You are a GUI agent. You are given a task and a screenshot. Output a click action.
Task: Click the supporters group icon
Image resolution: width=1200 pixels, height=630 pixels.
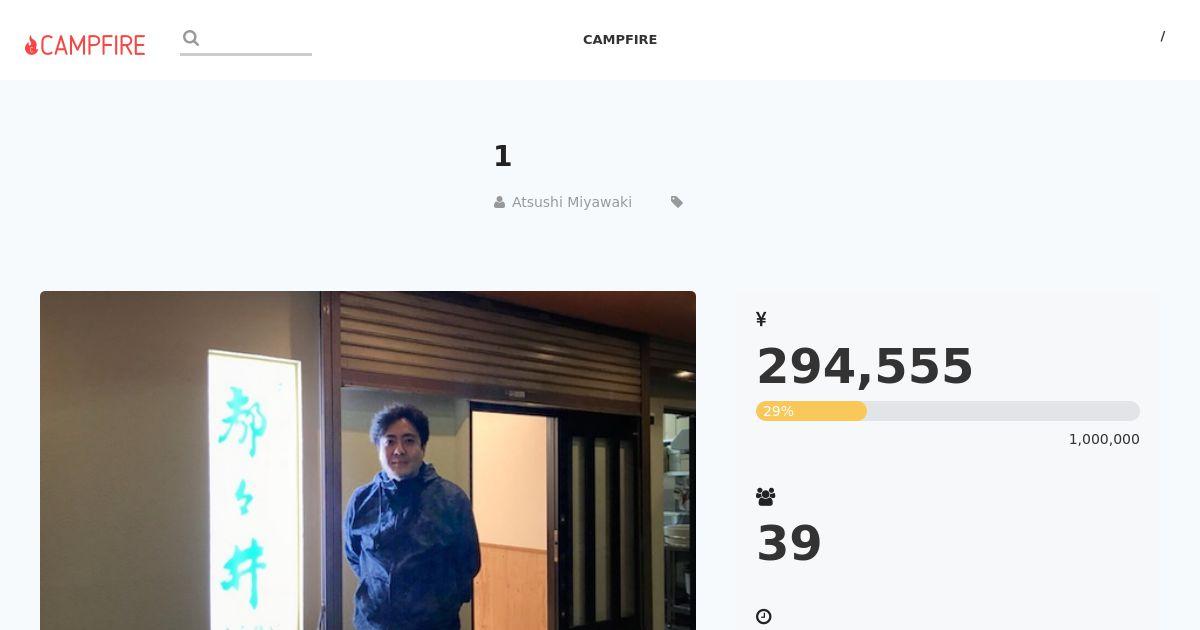click(x=766, y=496)
